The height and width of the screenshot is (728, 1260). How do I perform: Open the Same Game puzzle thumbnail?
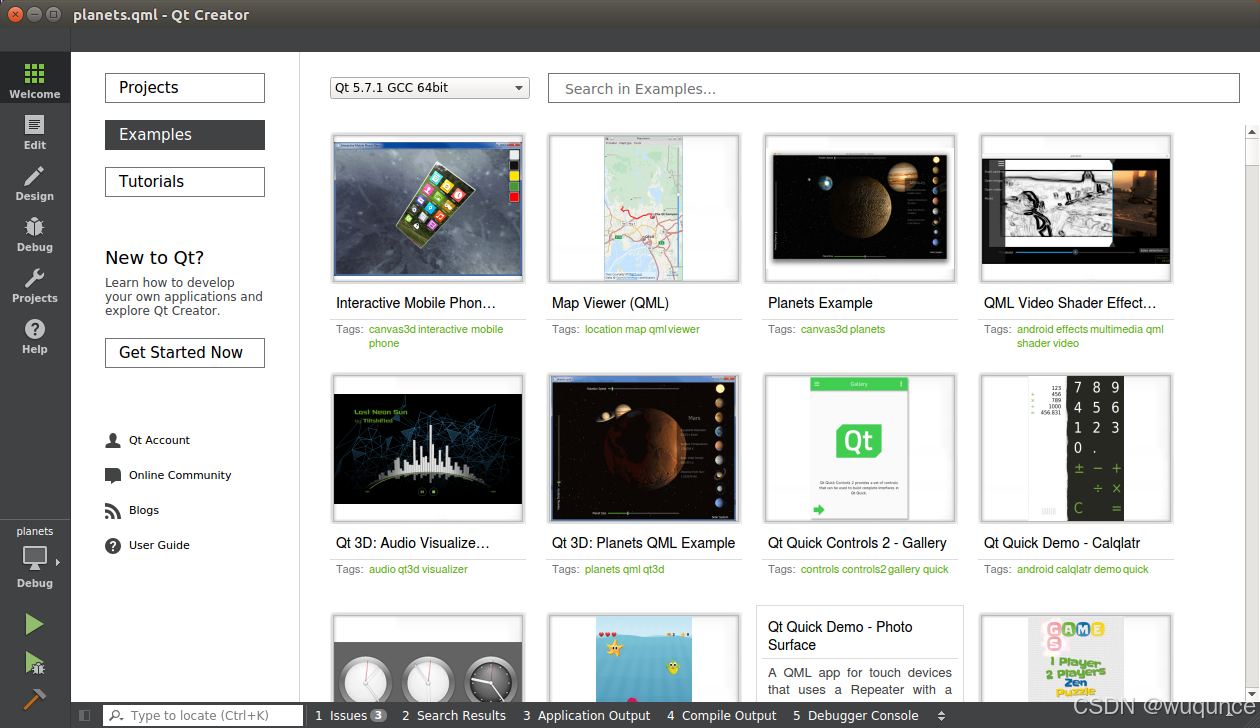(x=1076, y=659)
